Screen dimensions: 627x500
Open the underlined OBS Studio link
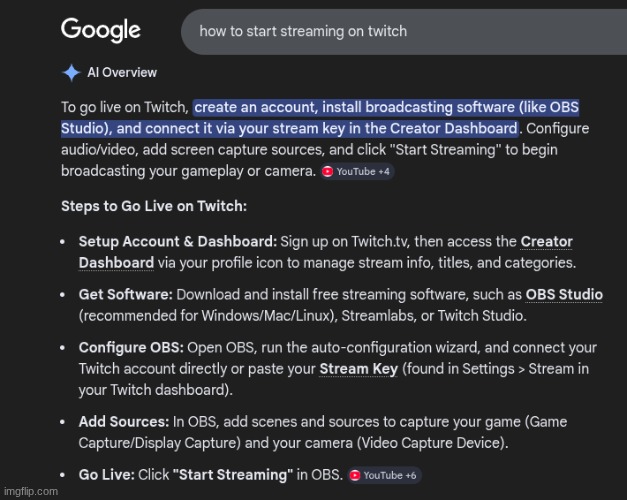[x=565, y=295]
